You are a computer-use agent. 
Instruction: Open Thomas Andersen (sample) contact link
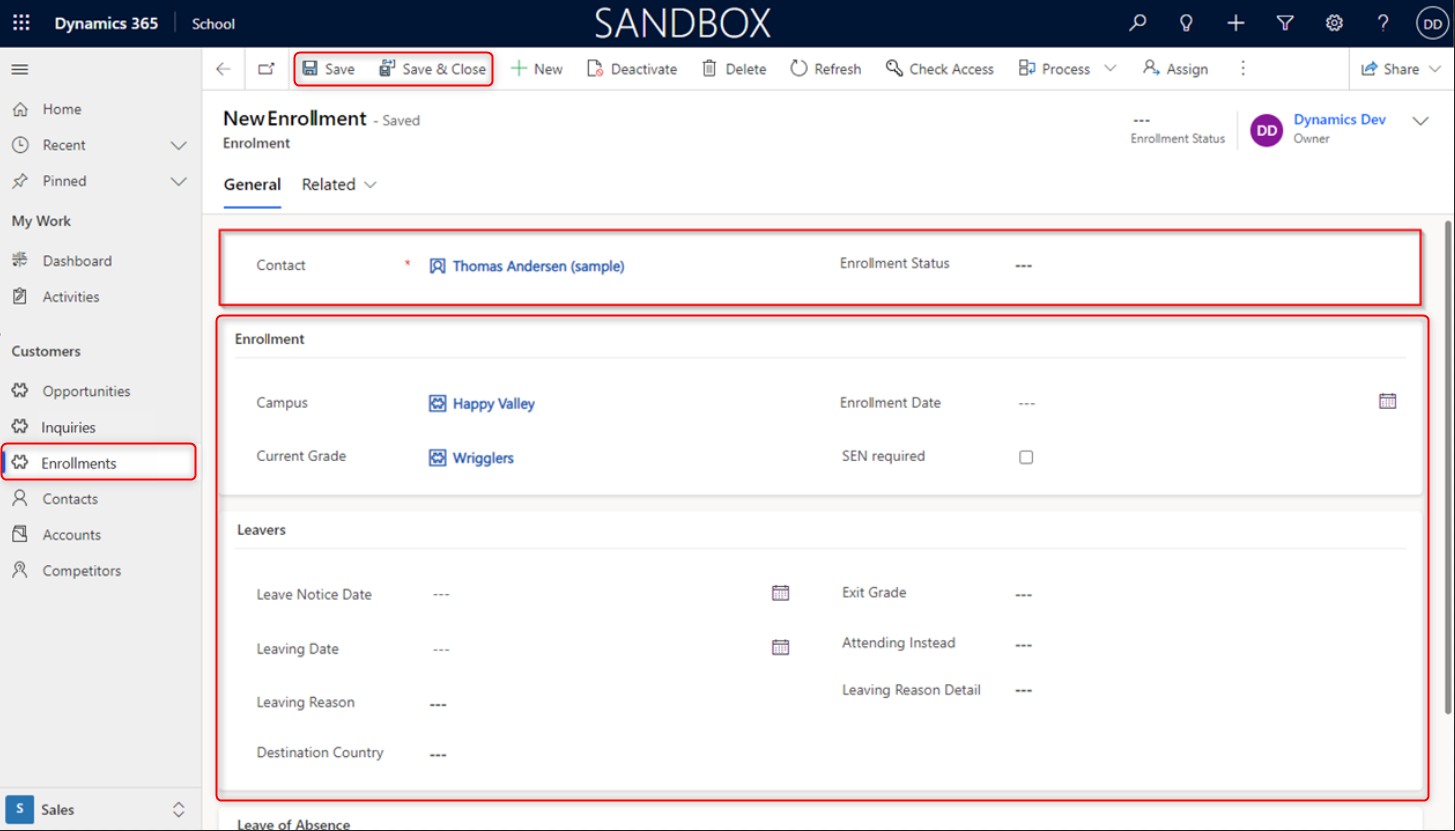pos(538,266)
